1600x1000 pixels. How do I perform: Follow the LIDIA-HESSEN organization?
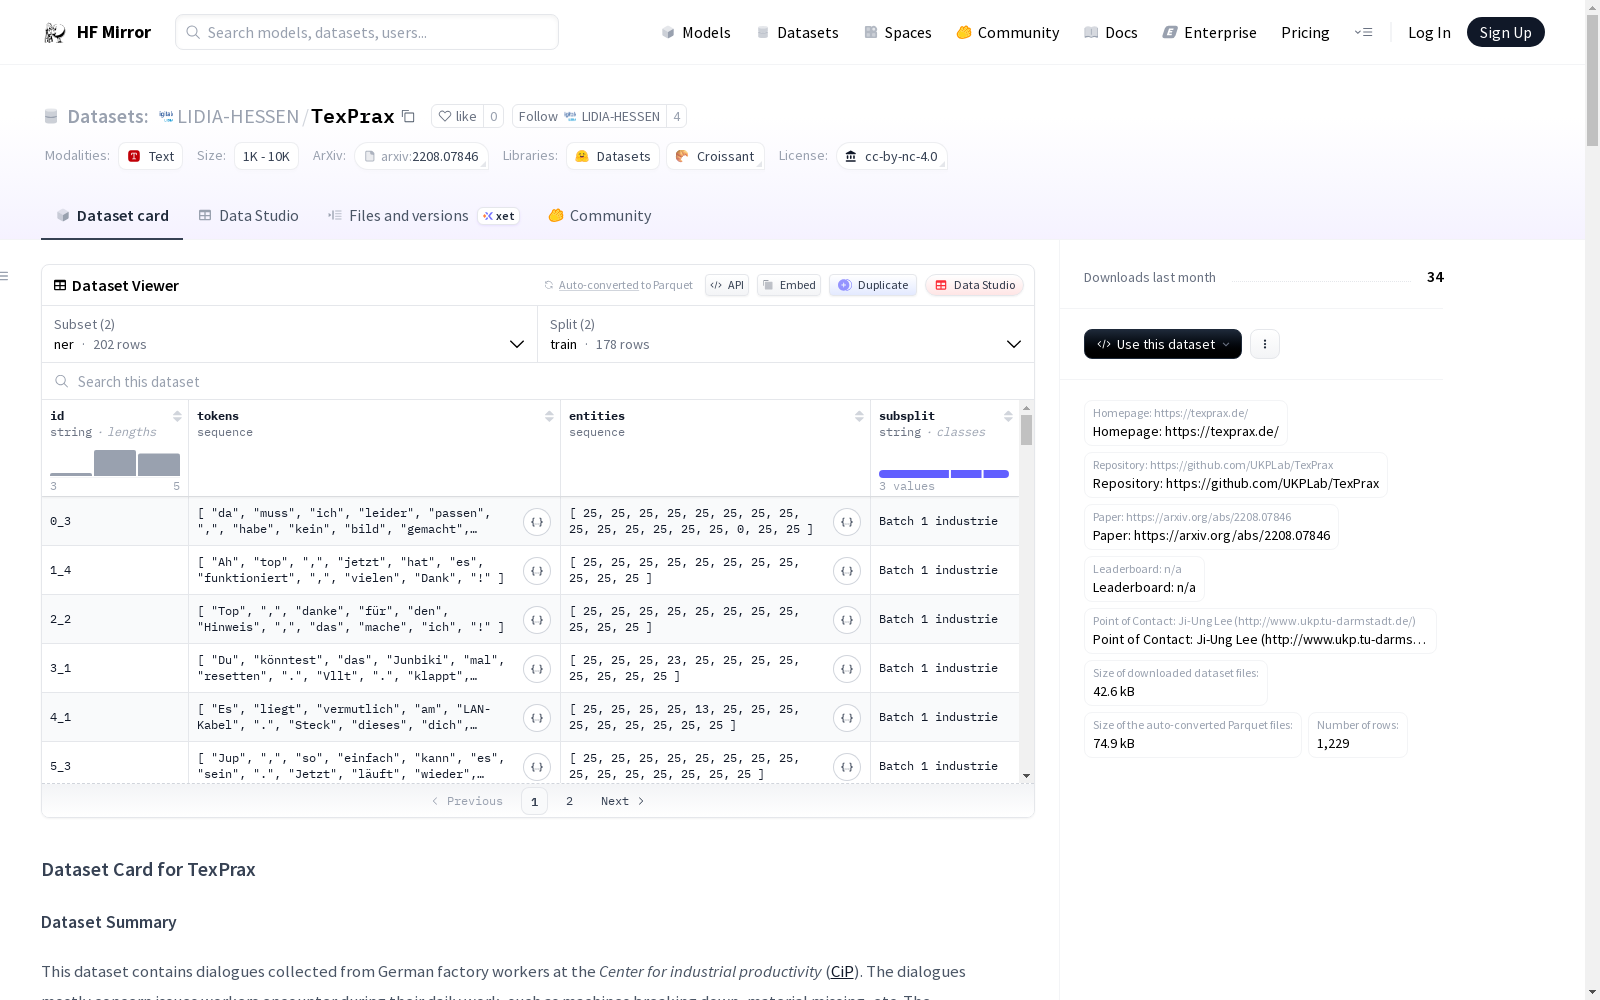(x=589, y=116)
